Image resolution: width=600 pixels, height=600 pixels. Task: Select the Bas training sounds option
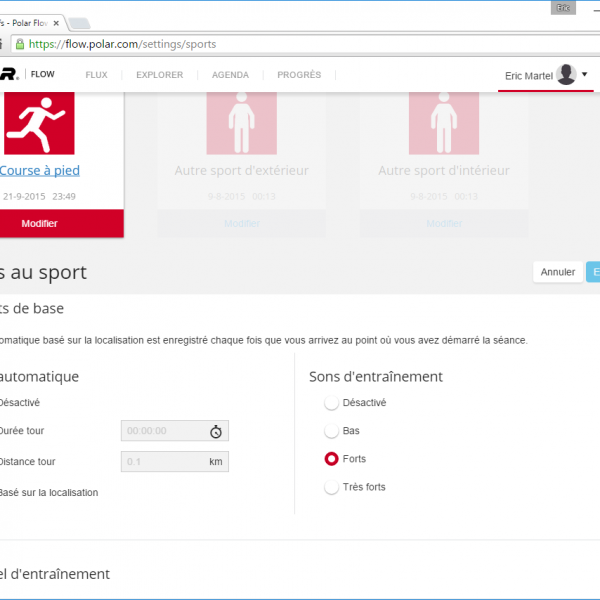pos(331,431)
